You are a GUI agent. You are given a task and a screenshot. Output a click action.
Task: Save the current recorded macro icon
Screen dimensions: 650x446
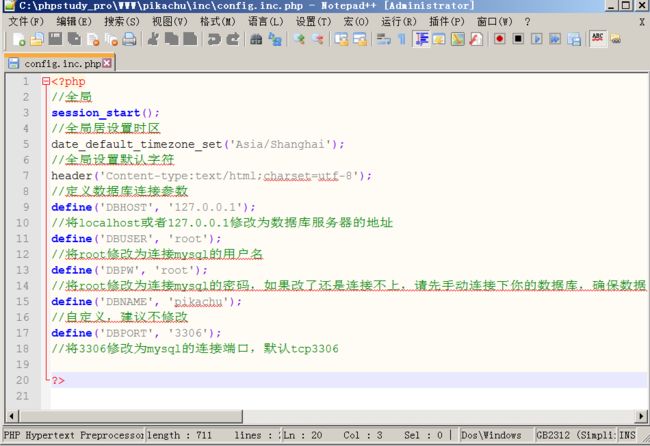tap(574, 39)
